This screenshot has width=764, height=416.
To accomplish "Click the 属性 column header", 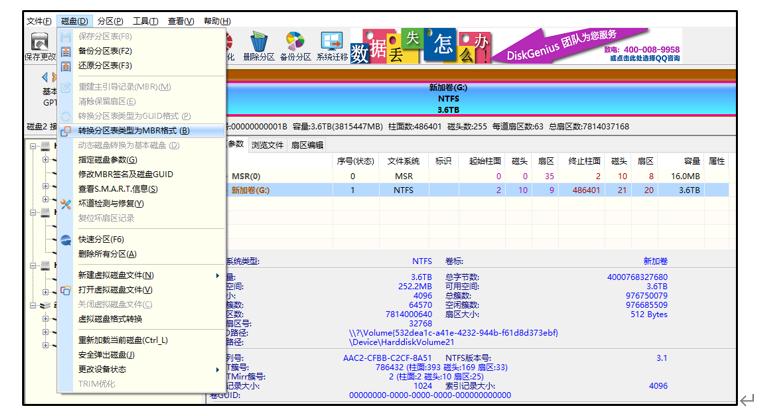I will click(x=717, y=161).
